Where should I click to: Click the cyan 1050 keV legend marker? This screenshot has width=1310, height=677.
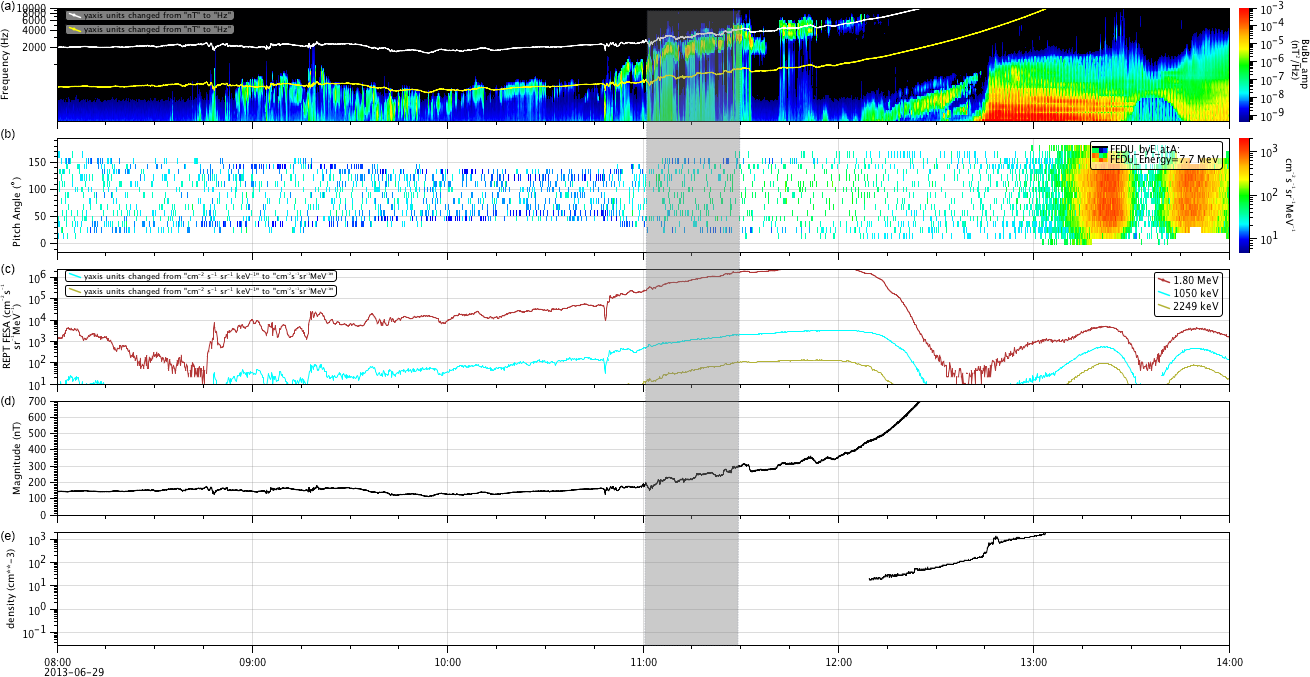point(1164,296)
